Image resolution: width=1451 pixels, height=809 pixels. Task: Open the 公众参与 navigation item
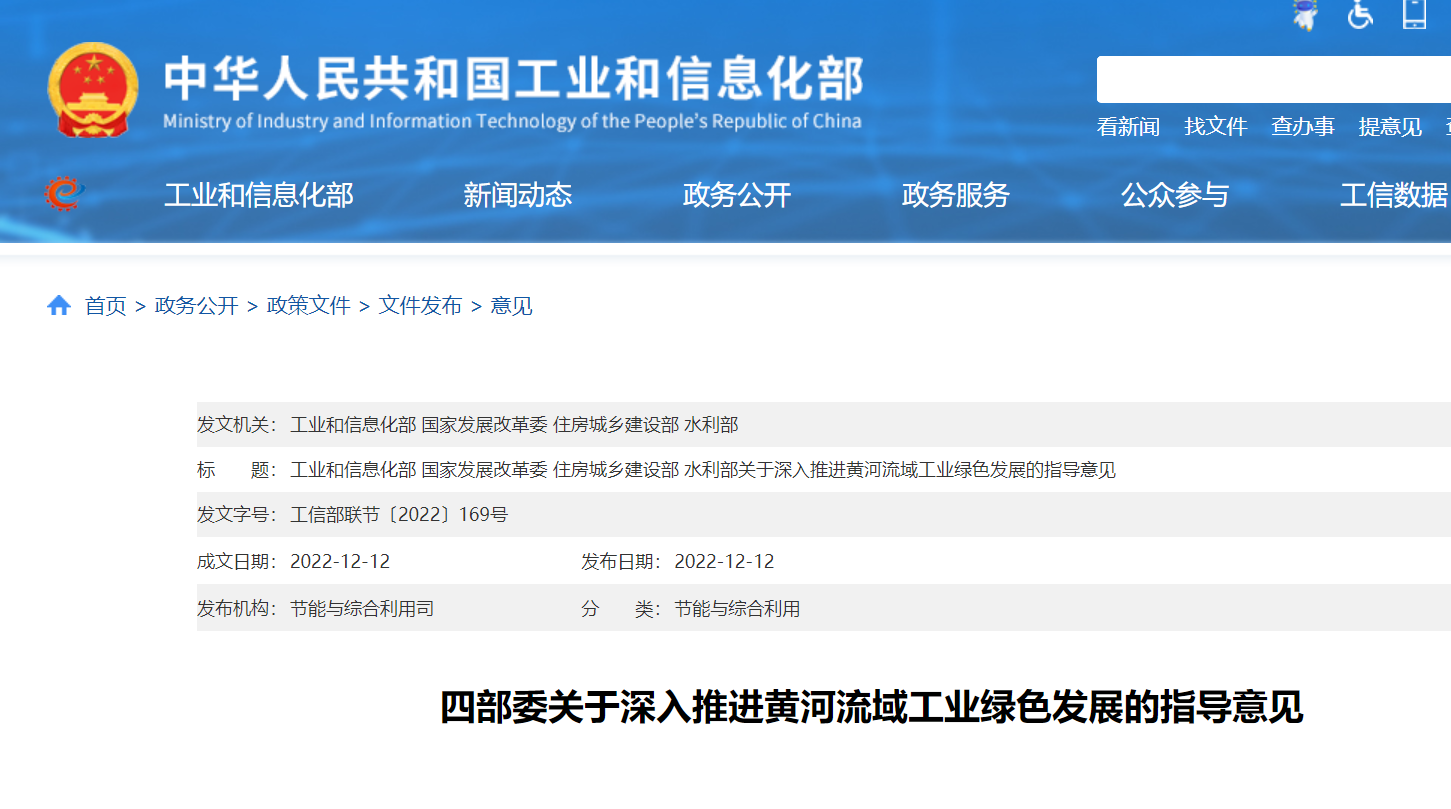(1174, 195)
